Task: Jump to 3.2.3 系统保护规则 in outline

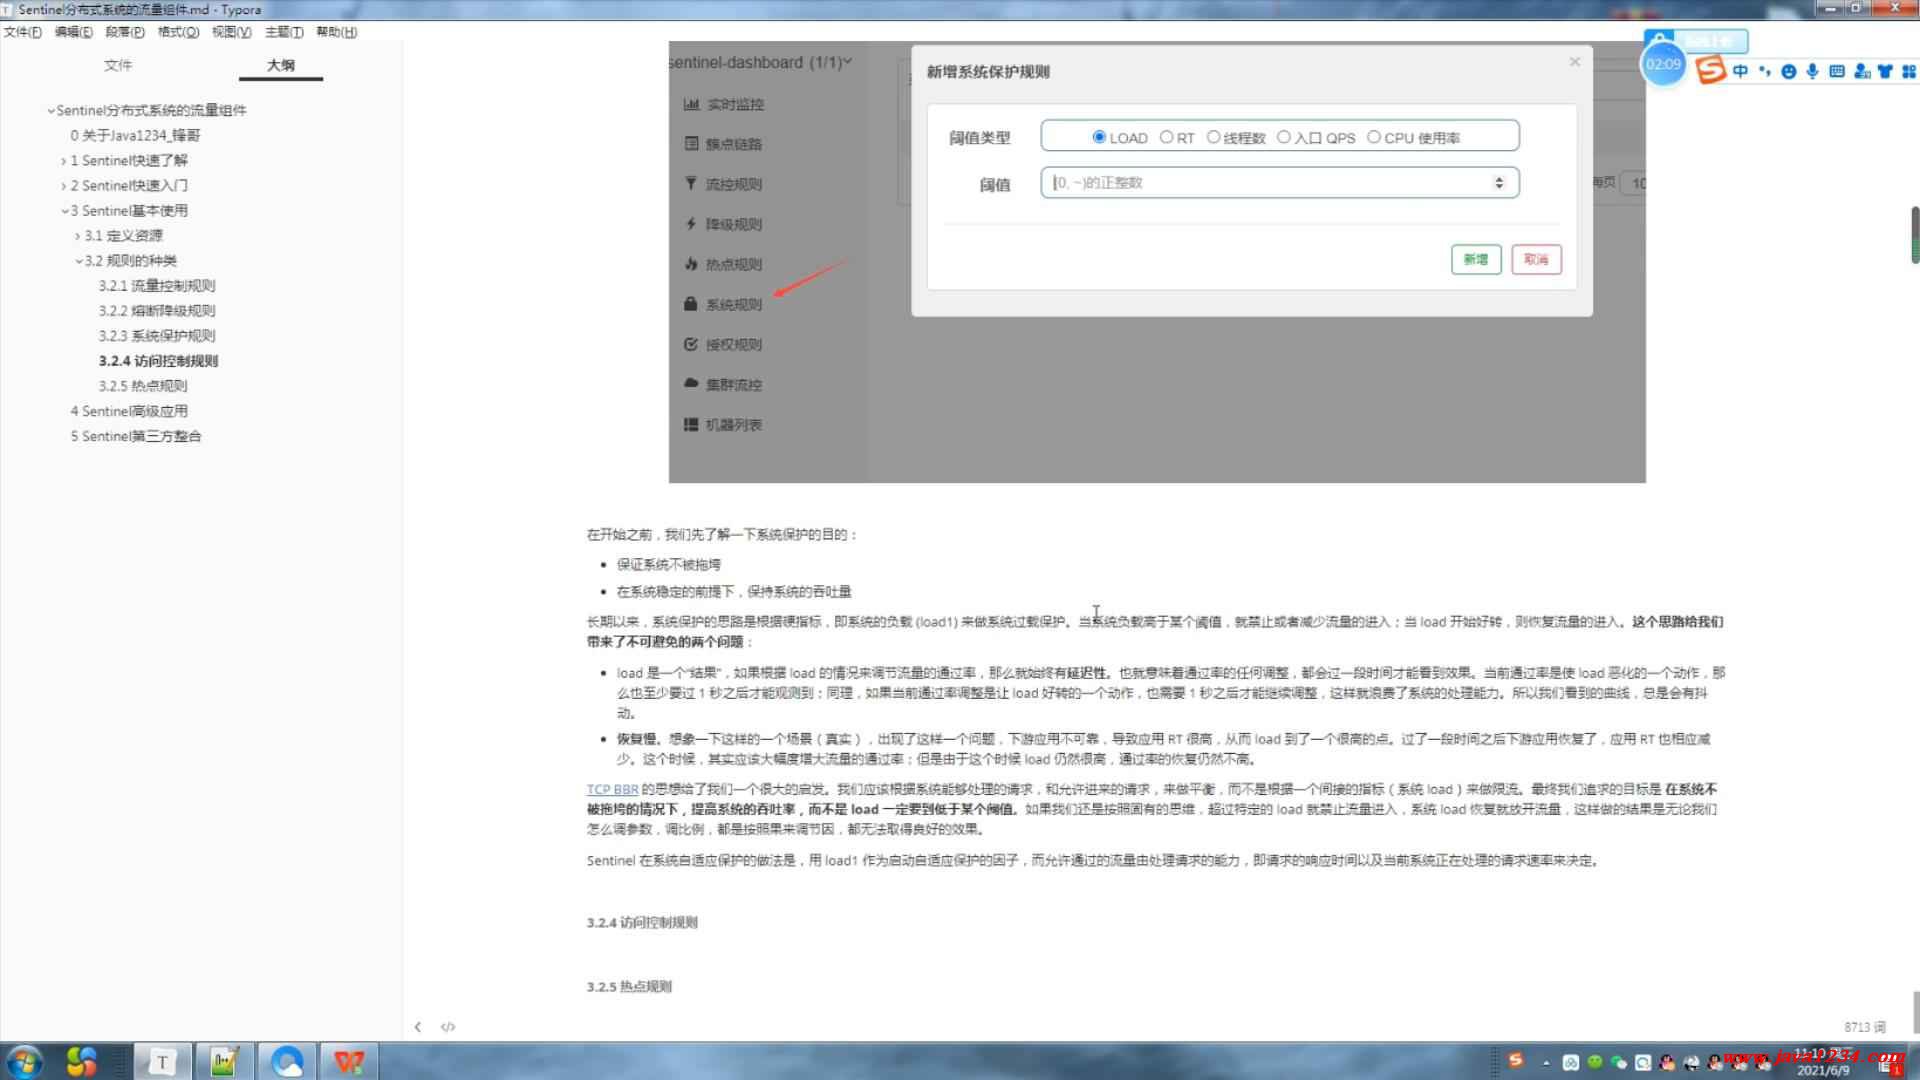Action: [157, 336]
